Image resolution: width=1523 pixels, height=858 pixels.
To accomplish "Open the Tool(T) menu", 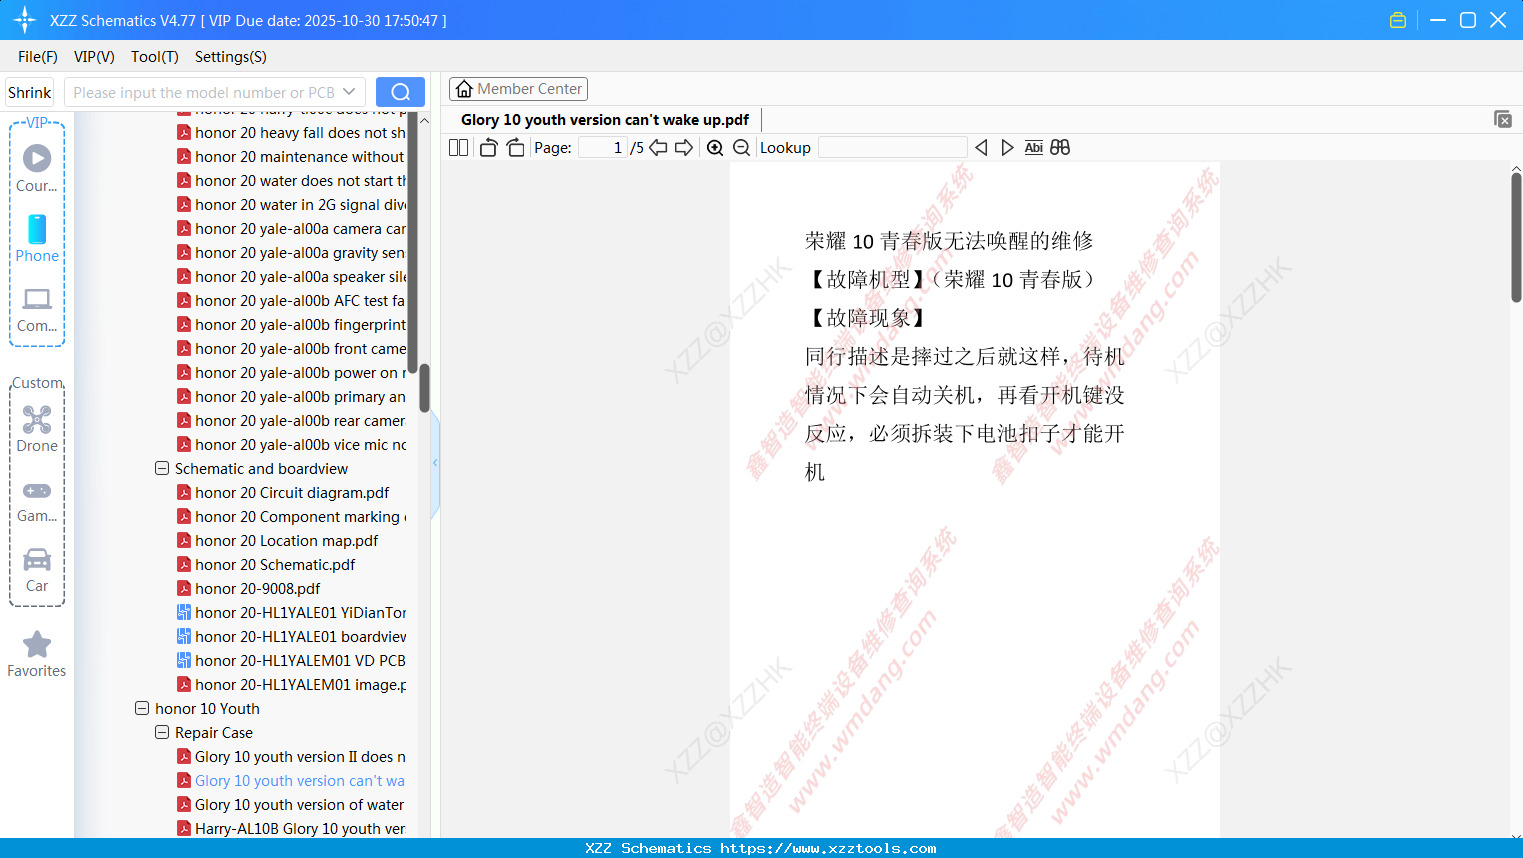I will pos(155,57).
